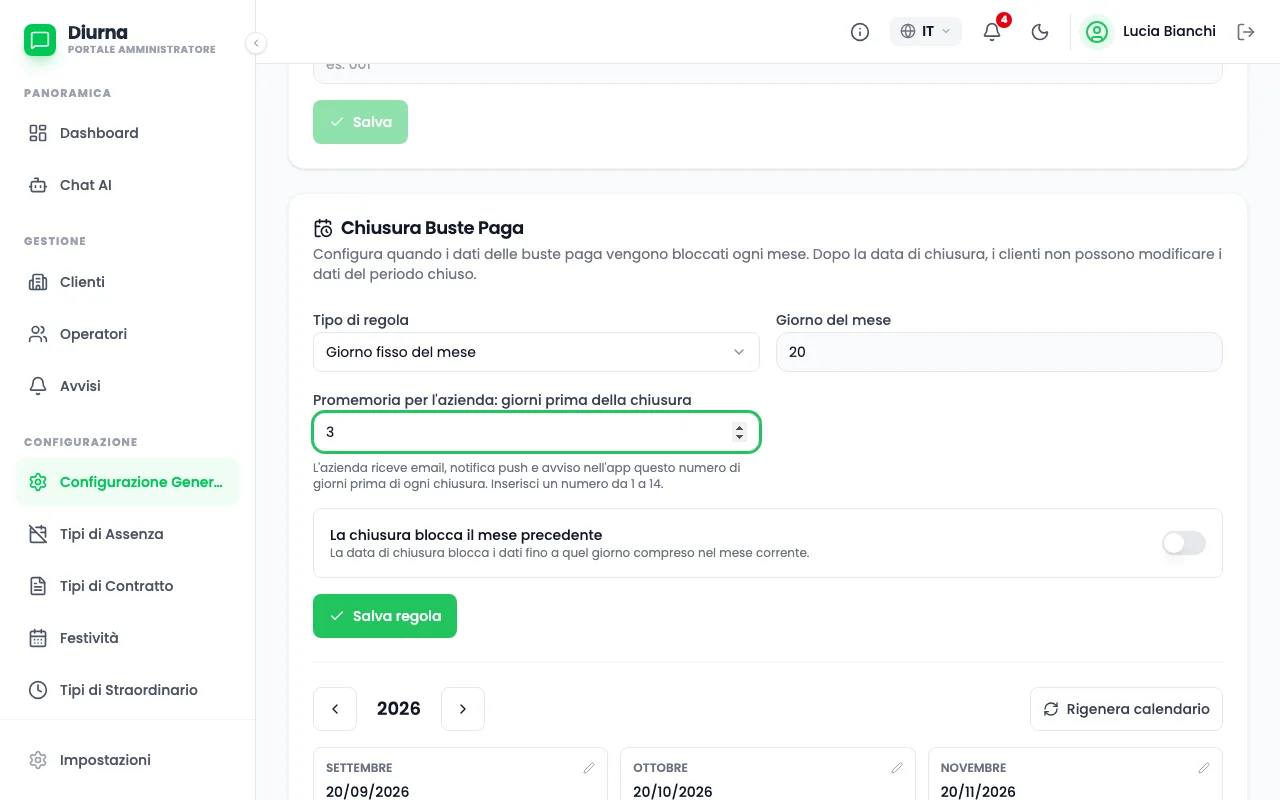Switch to dark mode with moon icon
Viewport: 1280px width, 800px height.
1040,32
